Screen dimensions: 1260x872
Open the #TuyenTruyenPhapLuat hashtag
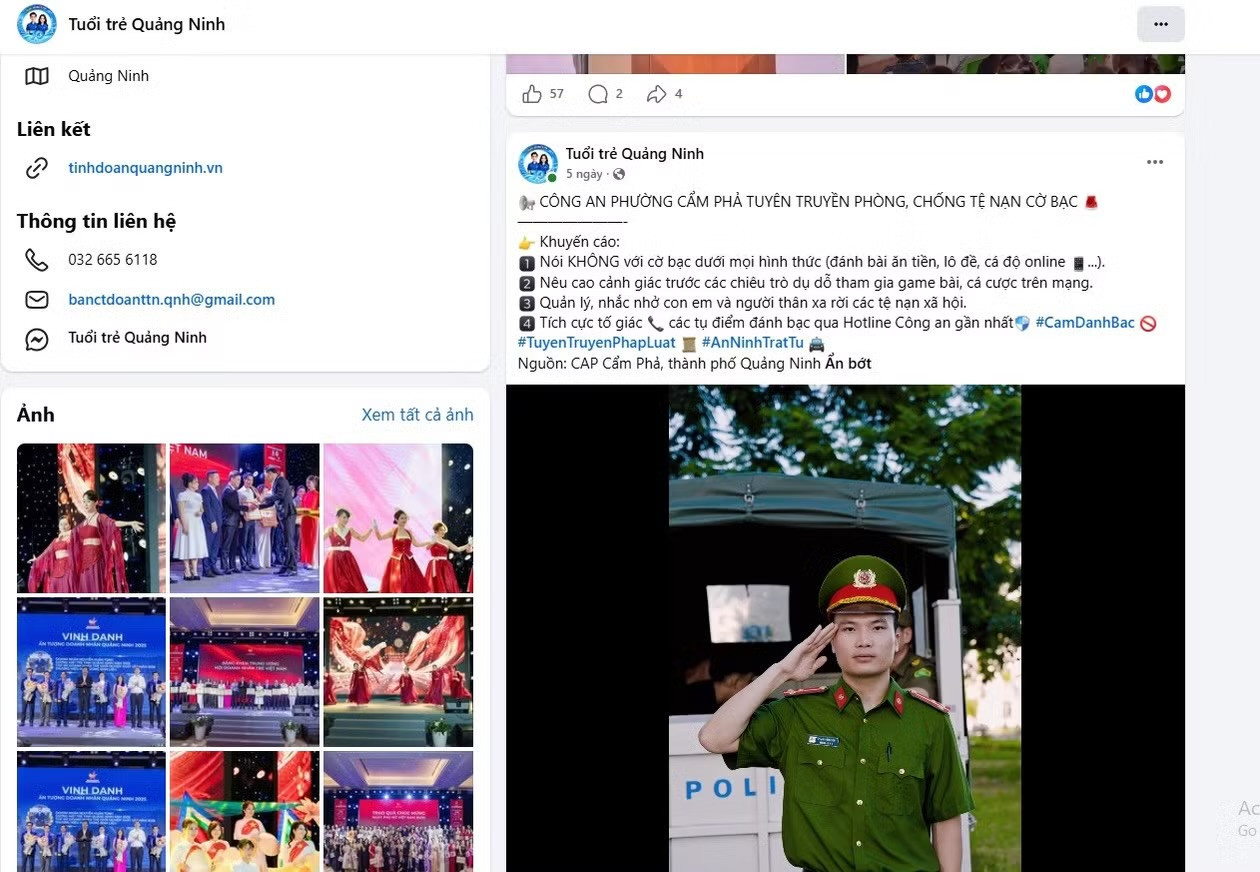pyautogui.click(x=597, y=343)
